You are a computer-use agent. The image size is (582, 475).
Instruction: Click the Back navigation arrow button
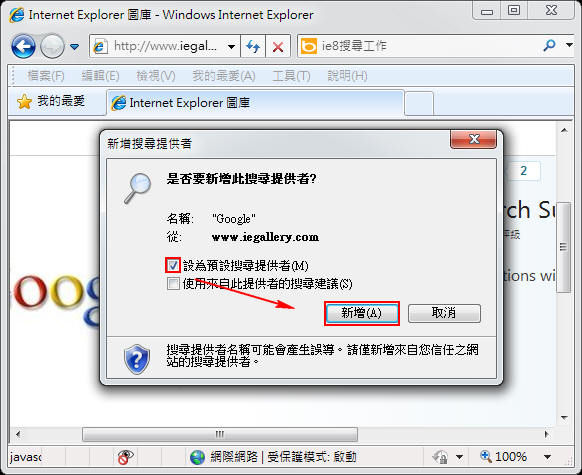pyautogui.click(x=23, y=46)
